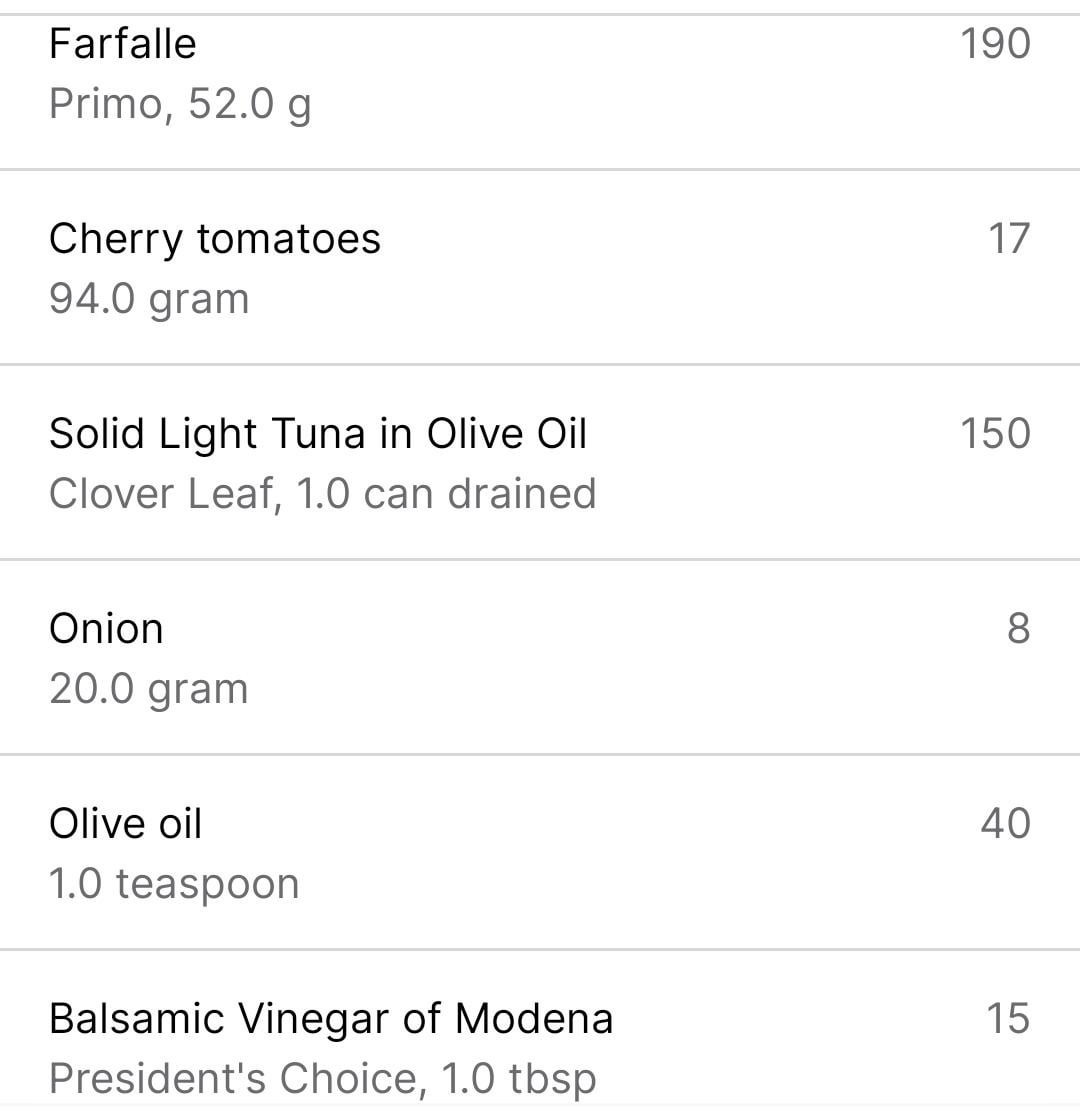Tap the 1.0 tbsp serving size
The image size is (1080, 1115).
518,1079
